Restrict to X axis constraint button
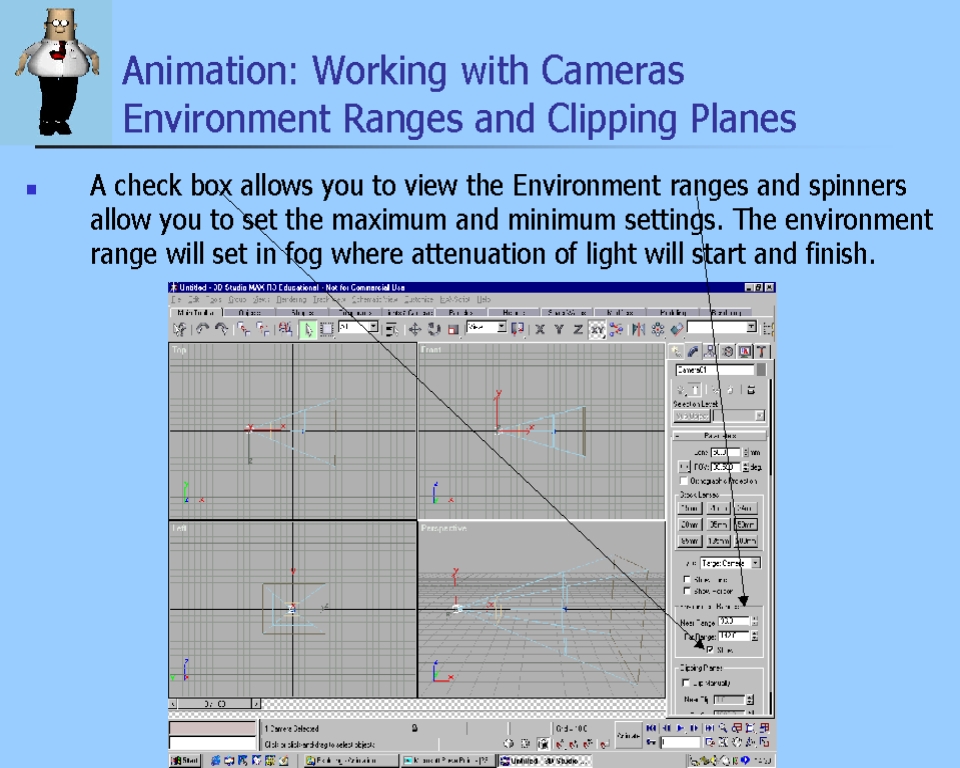 pos(540,328)
